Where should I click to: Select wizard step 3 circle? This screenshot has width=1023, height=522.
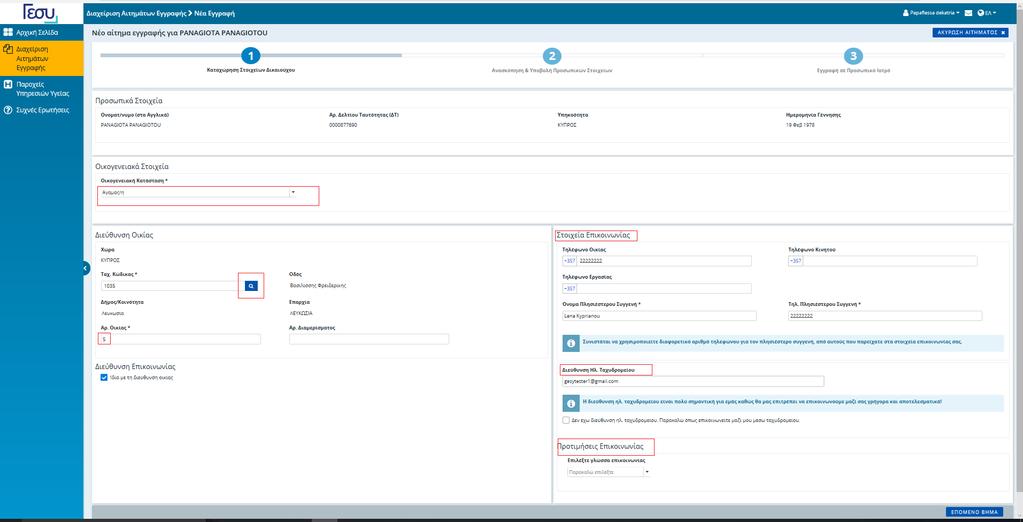pyautogui.click(x=852, y=56)
